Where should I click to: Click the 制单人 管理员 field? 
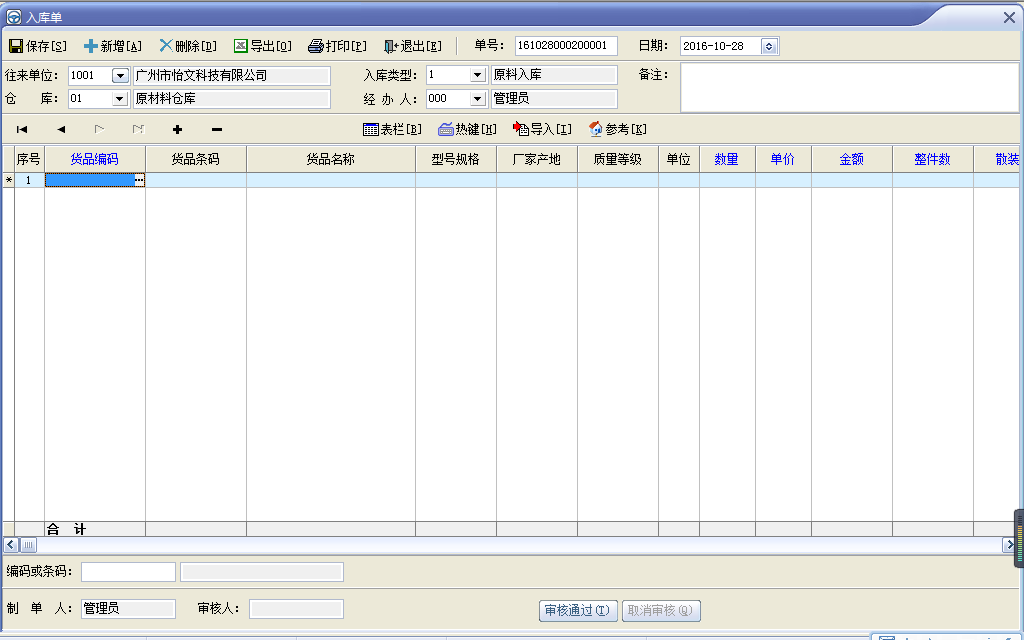(x=128, y=609)
